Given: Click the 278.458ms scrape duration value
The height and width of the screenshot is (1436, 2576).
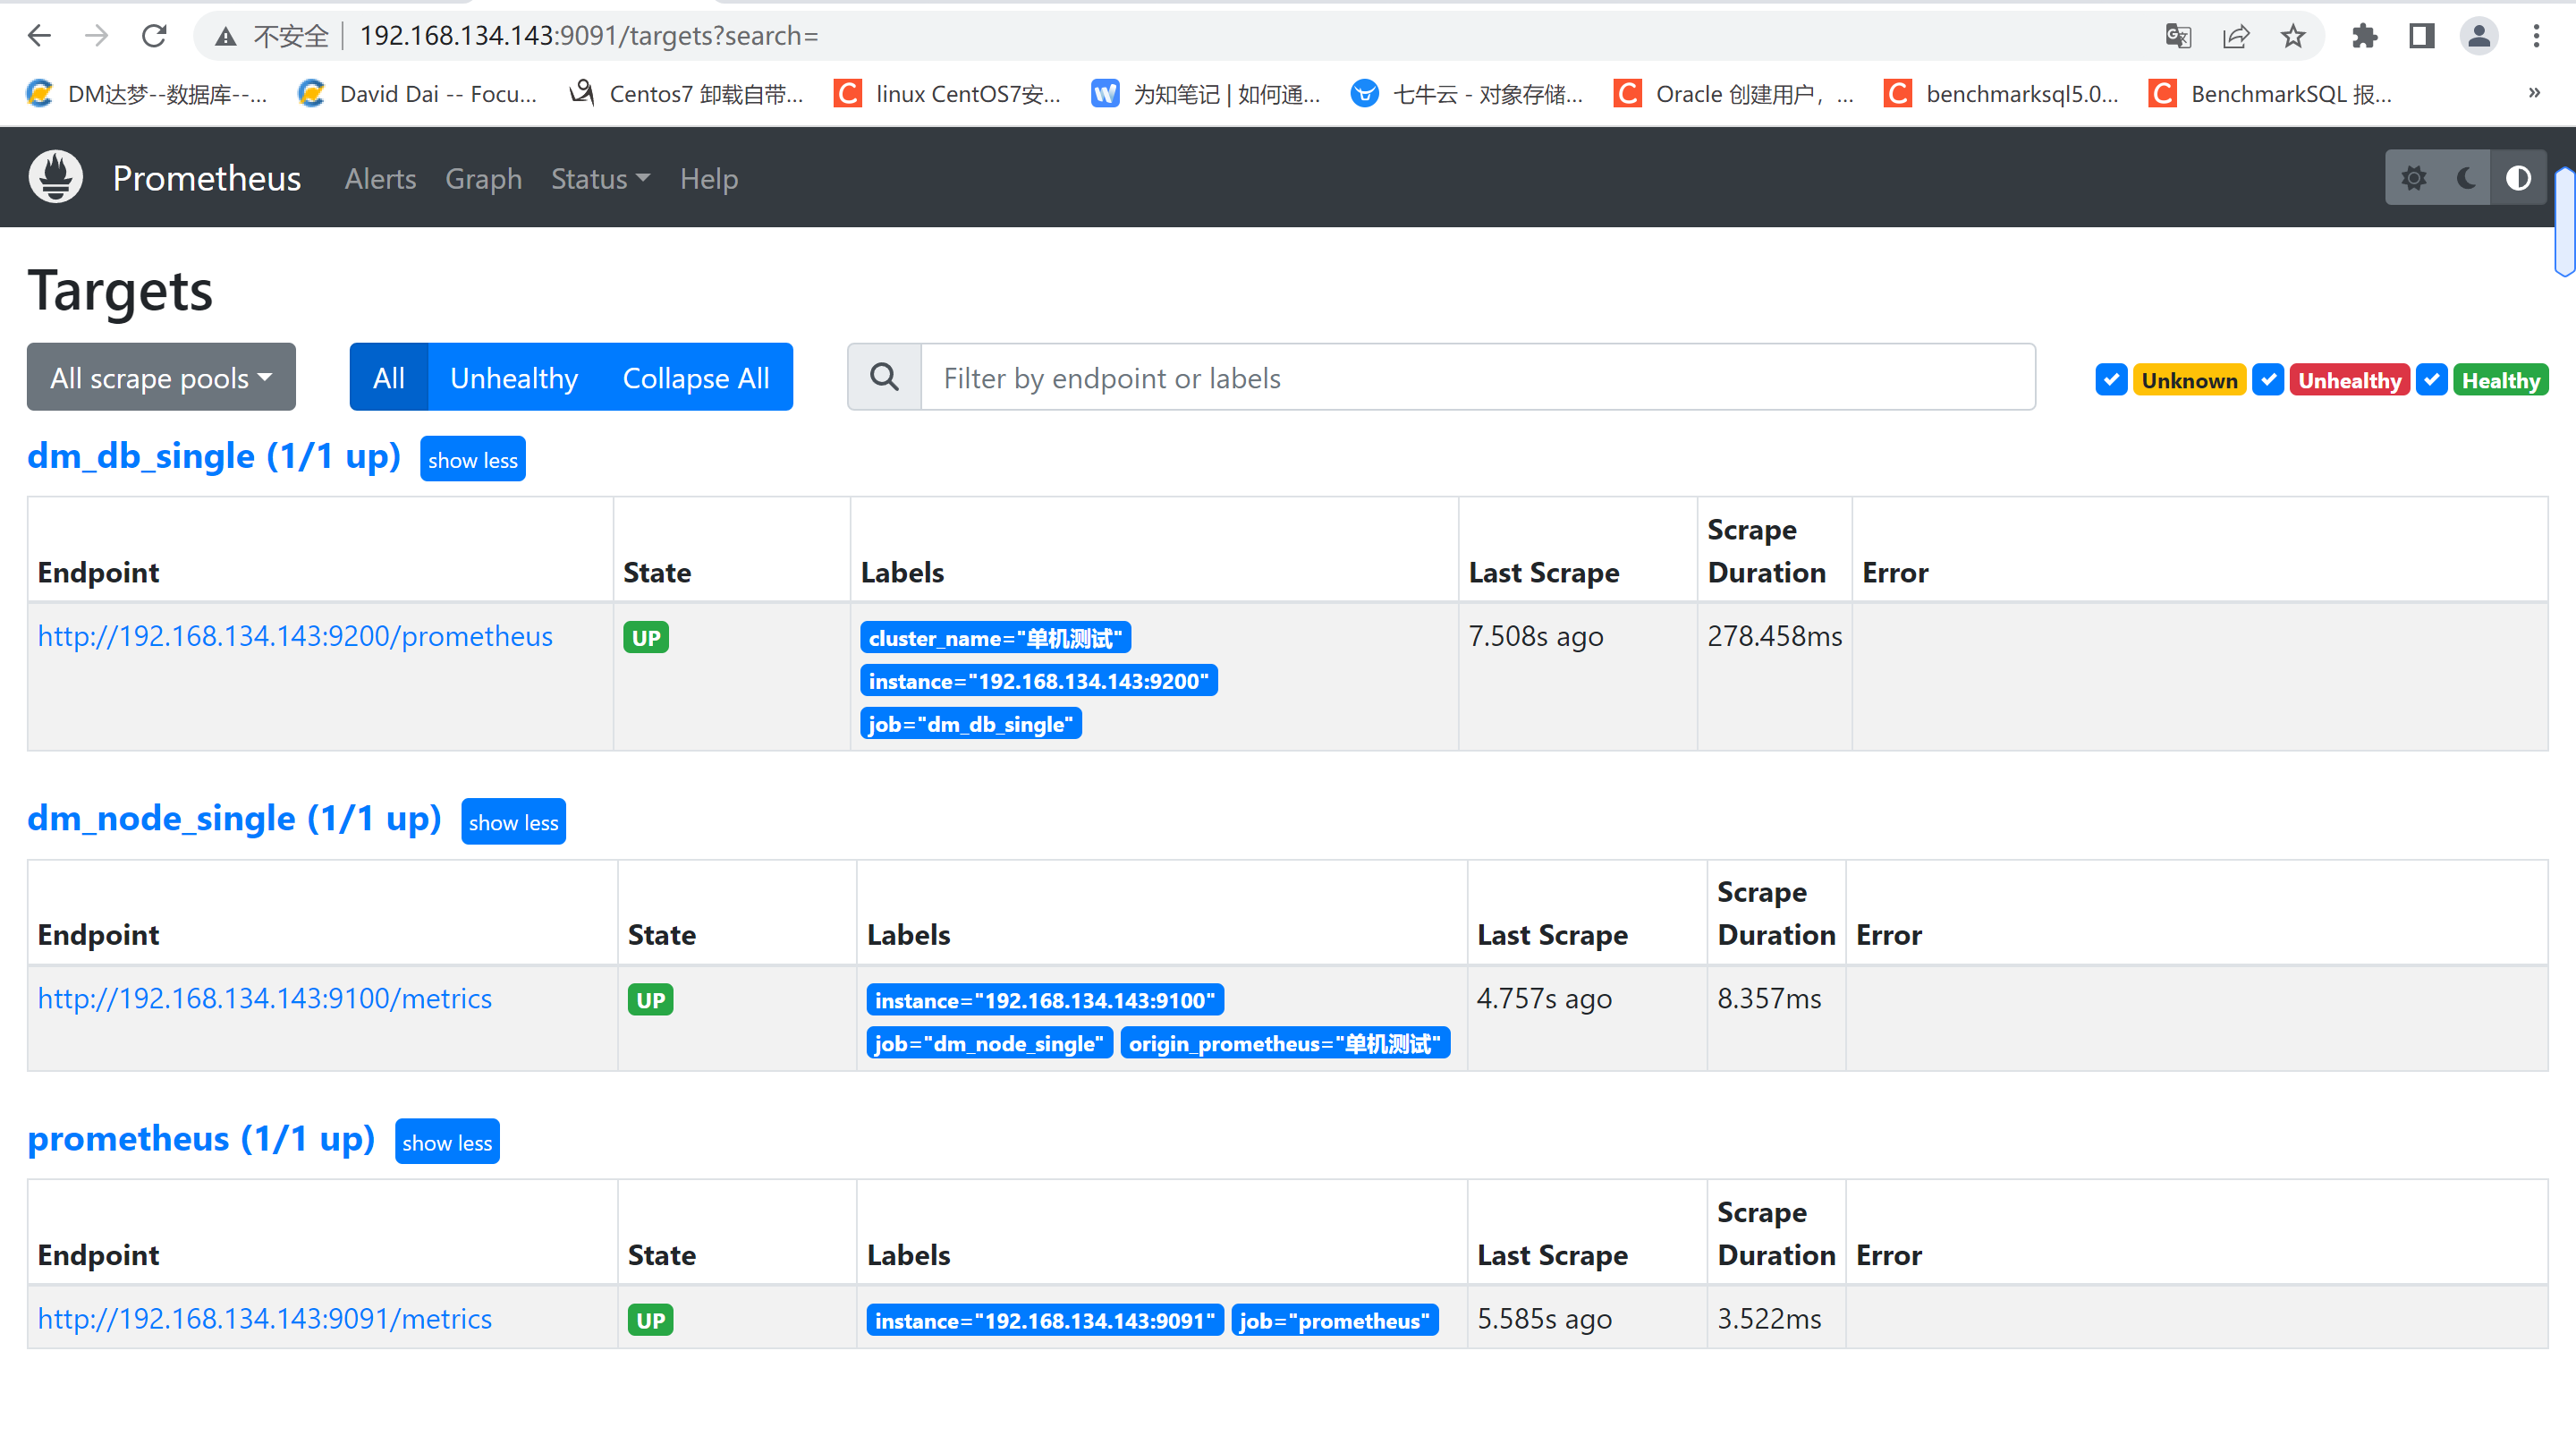Looking at the screenshot, I should (1774, 636).
